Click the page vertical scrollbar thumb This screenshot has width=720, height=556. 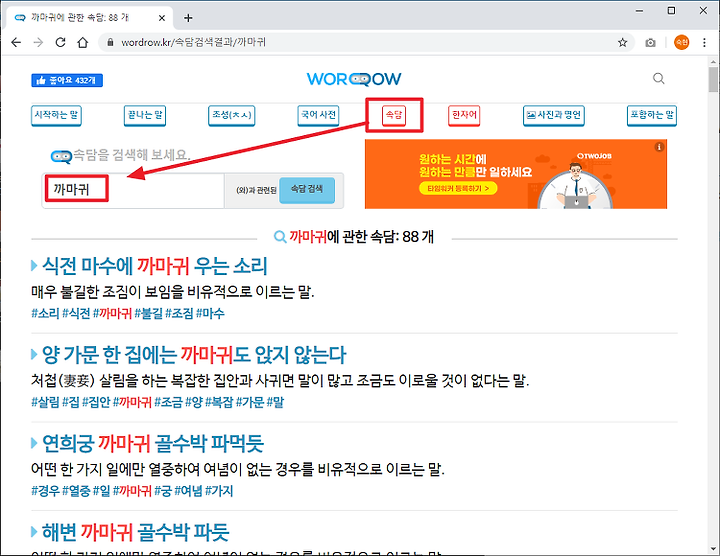coord(713,79)
